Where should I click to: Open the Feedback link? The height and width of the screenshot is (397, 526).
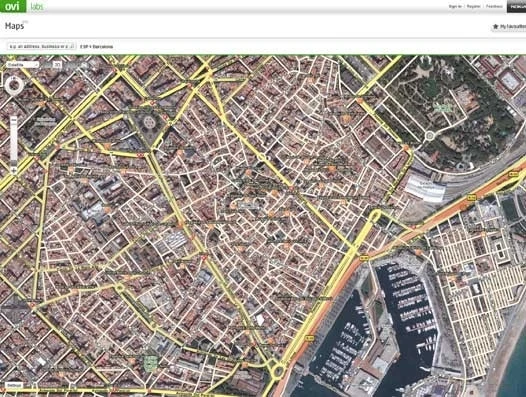coord(494,6)
